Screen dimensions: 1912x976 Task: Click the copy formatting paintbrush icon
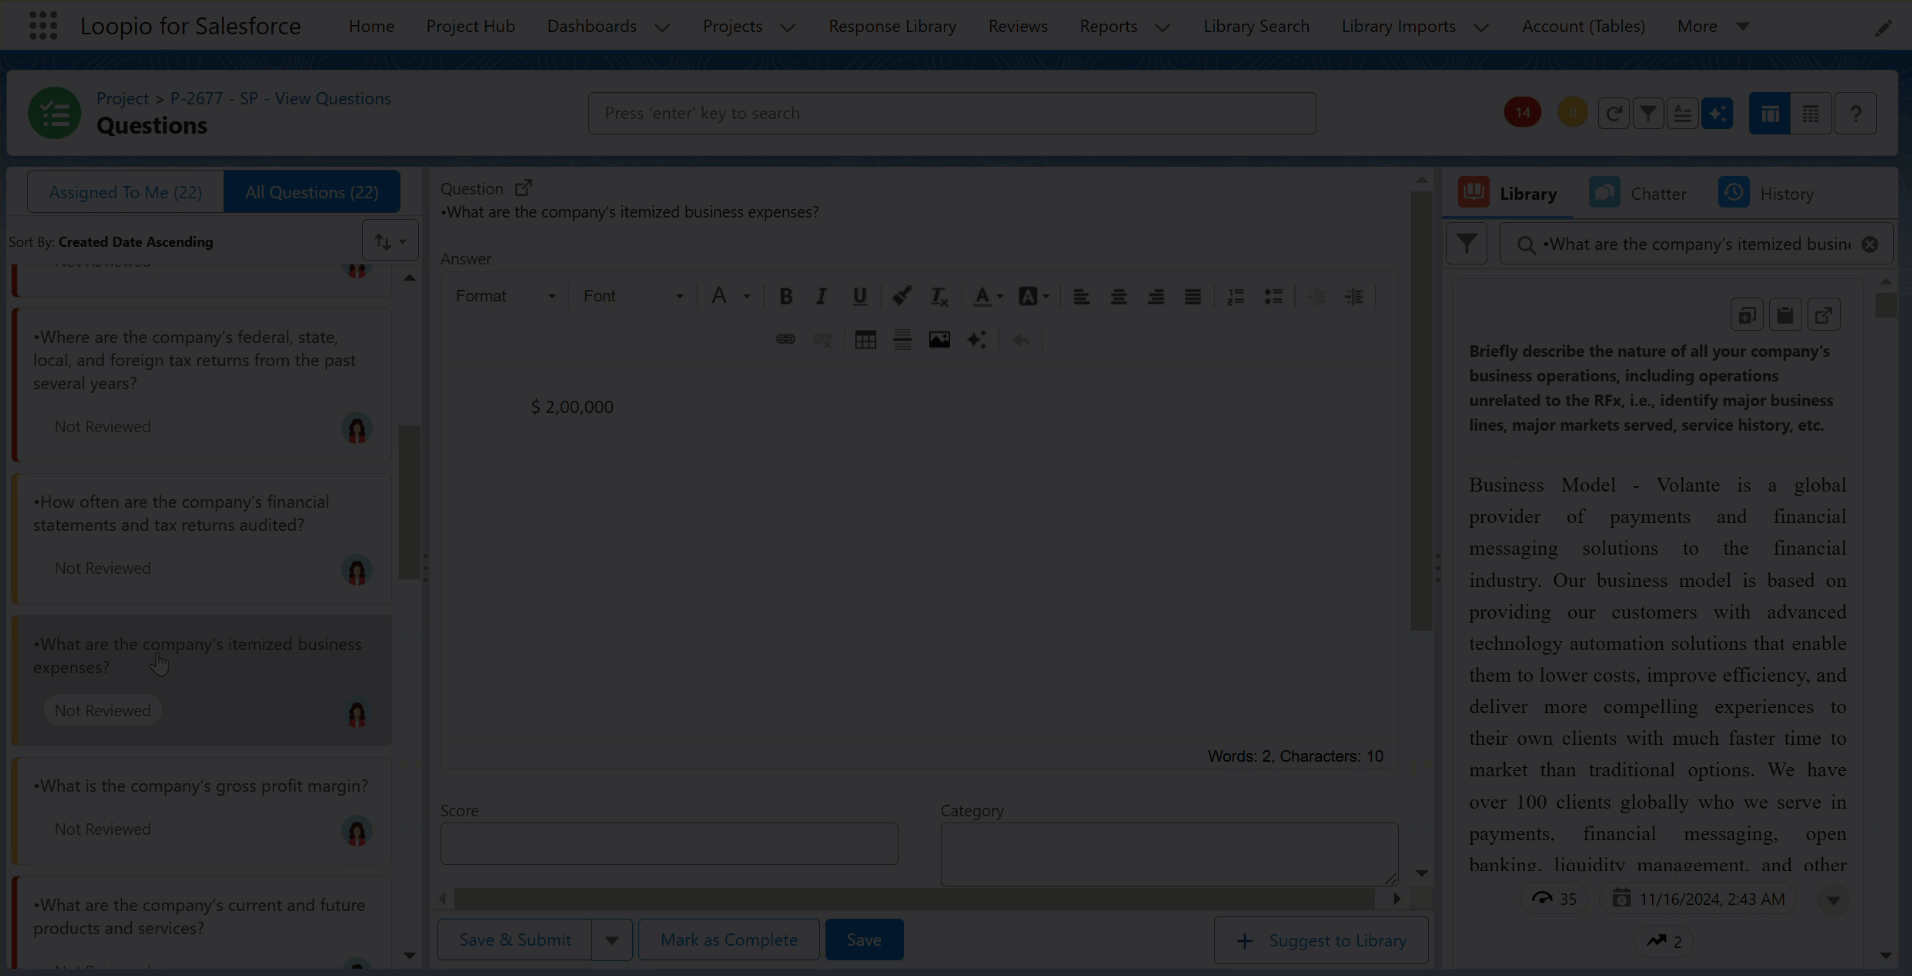pyautogui.click(x=901, y=296)
